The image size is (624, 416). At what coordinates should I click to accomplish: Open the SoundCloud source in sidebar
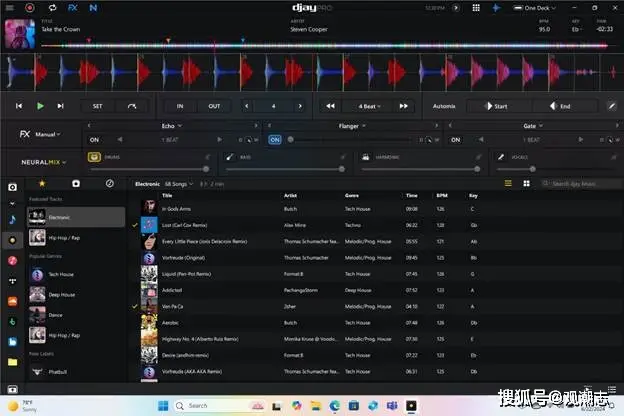click(12, 301)
